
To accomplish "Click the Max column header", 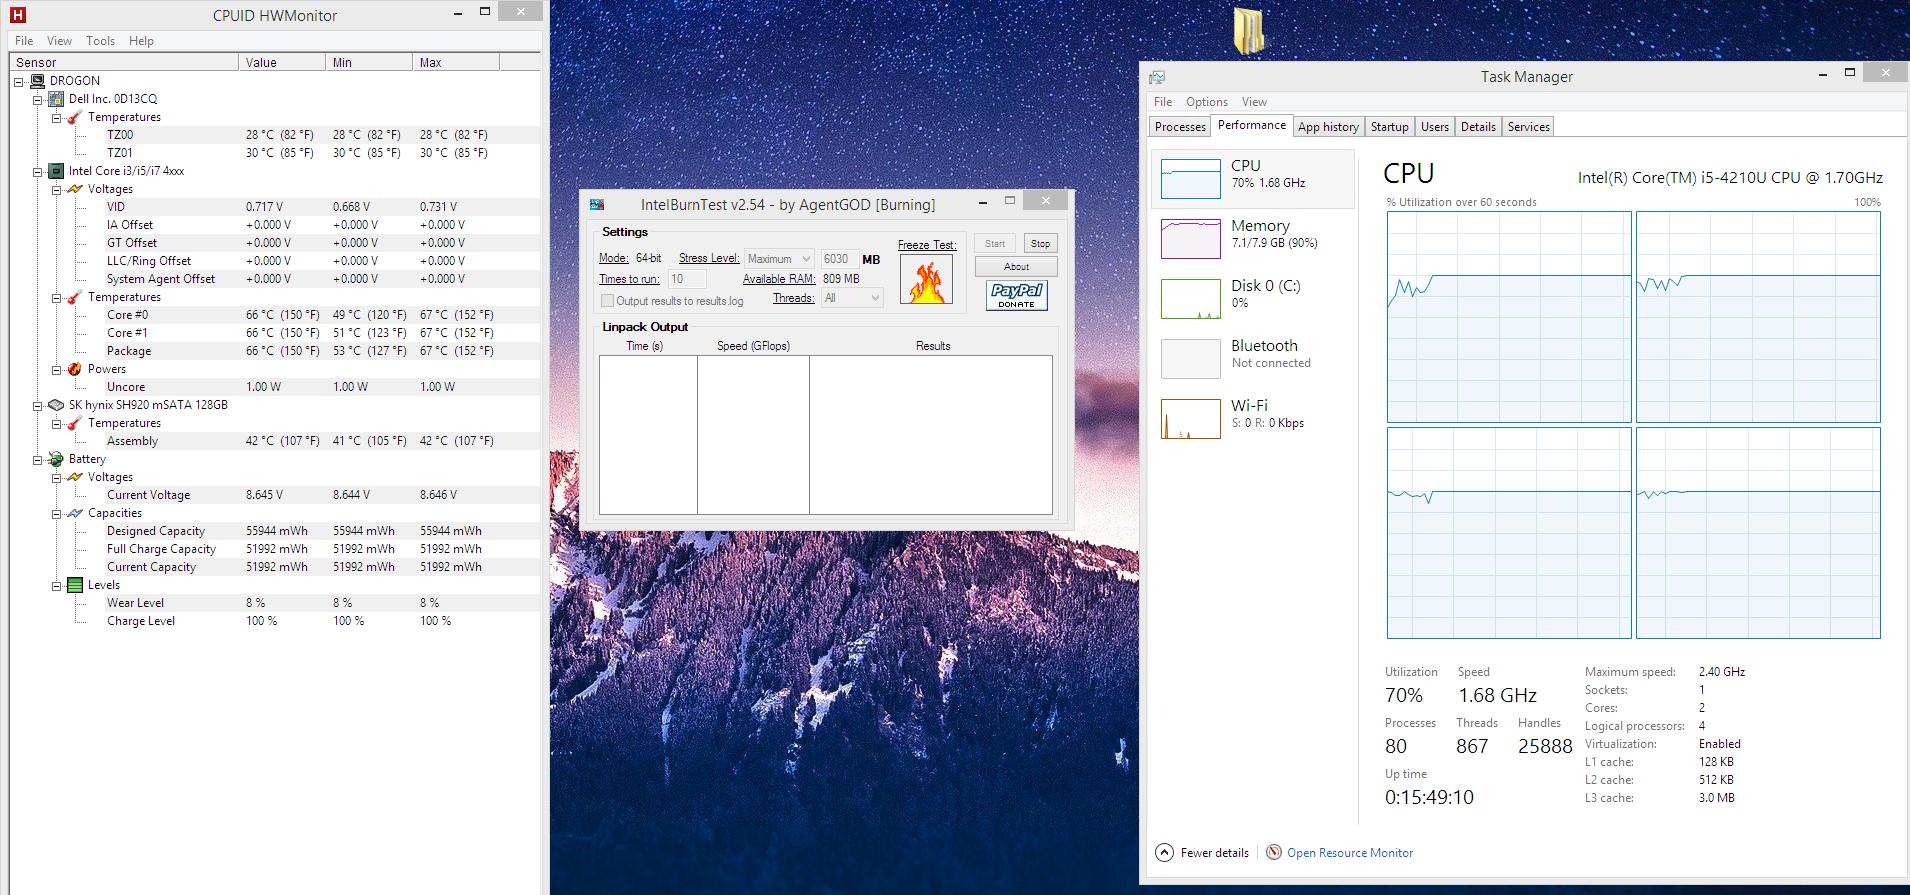I will tap(456, 62).
